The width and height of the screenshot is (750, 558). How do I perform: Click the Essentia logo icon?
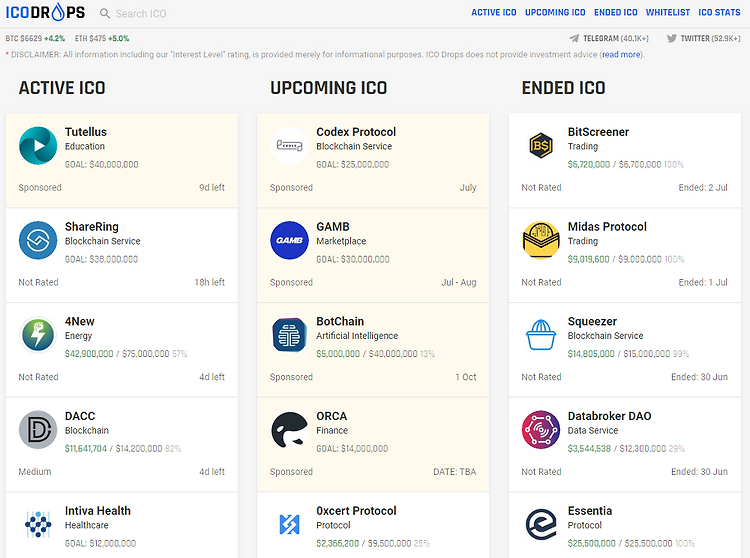pyautogui.click(x=541, y=524)
